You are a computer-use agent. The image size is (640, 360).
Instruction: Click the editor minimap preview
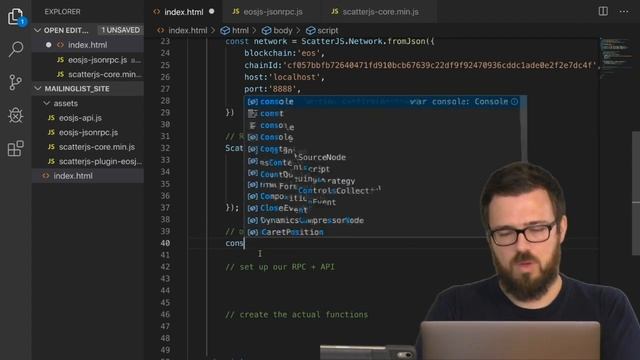coord(616,57)
